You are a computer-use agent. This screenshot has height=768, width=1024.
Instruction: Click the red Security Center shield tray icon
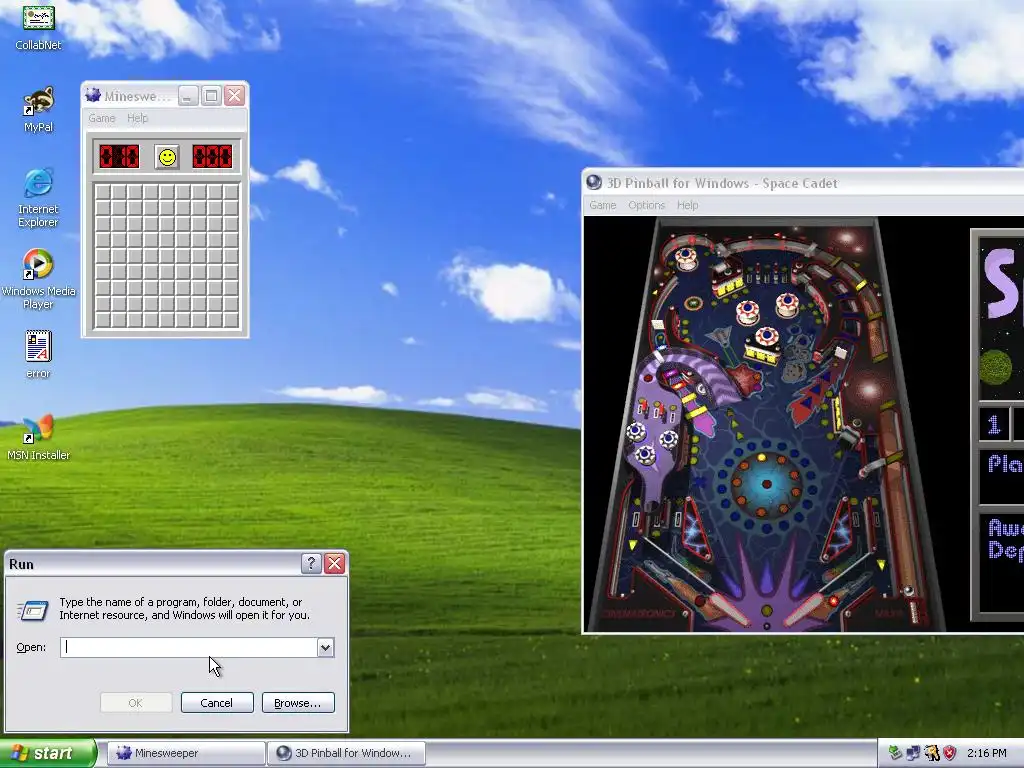(x=950, y=753)
